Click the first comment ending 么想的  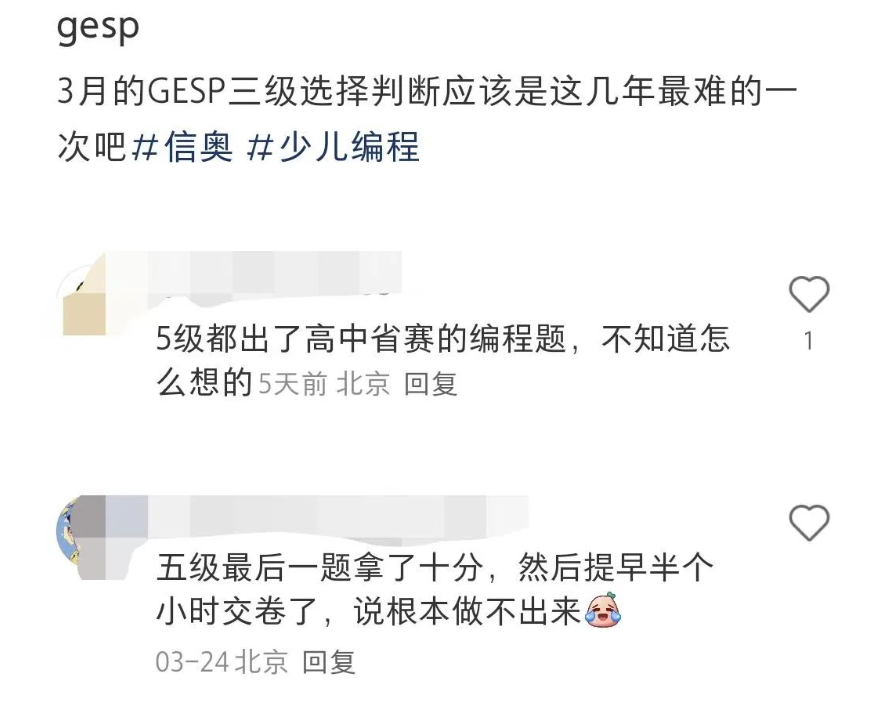point(204,382)
